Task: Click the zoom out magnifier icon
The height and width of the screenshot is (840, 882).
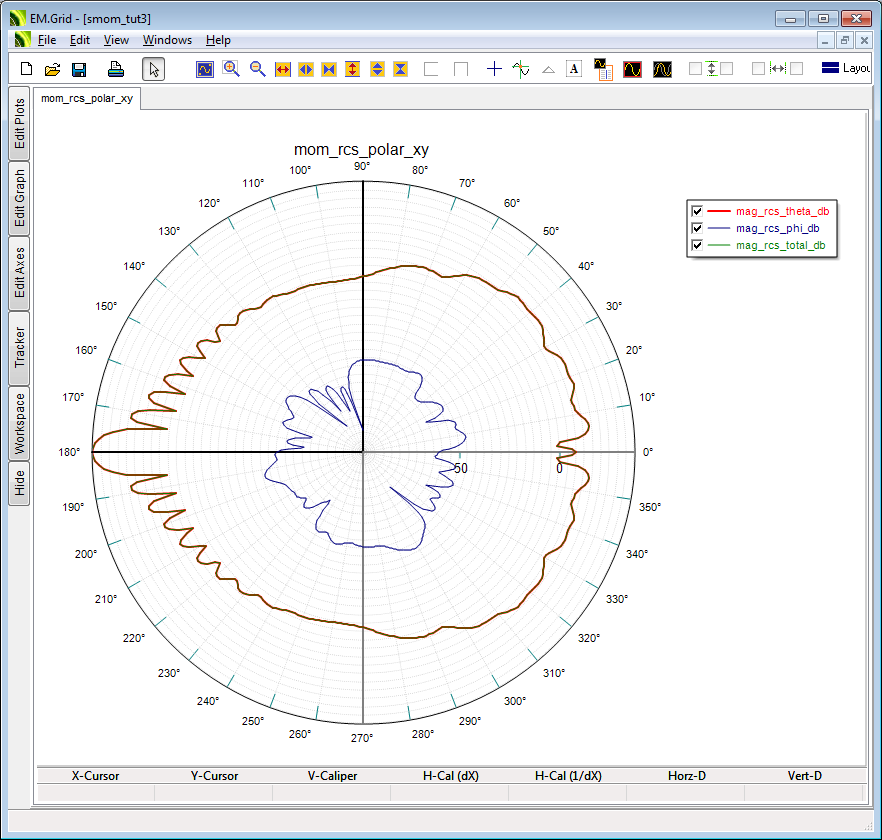Action: (257, 69)
